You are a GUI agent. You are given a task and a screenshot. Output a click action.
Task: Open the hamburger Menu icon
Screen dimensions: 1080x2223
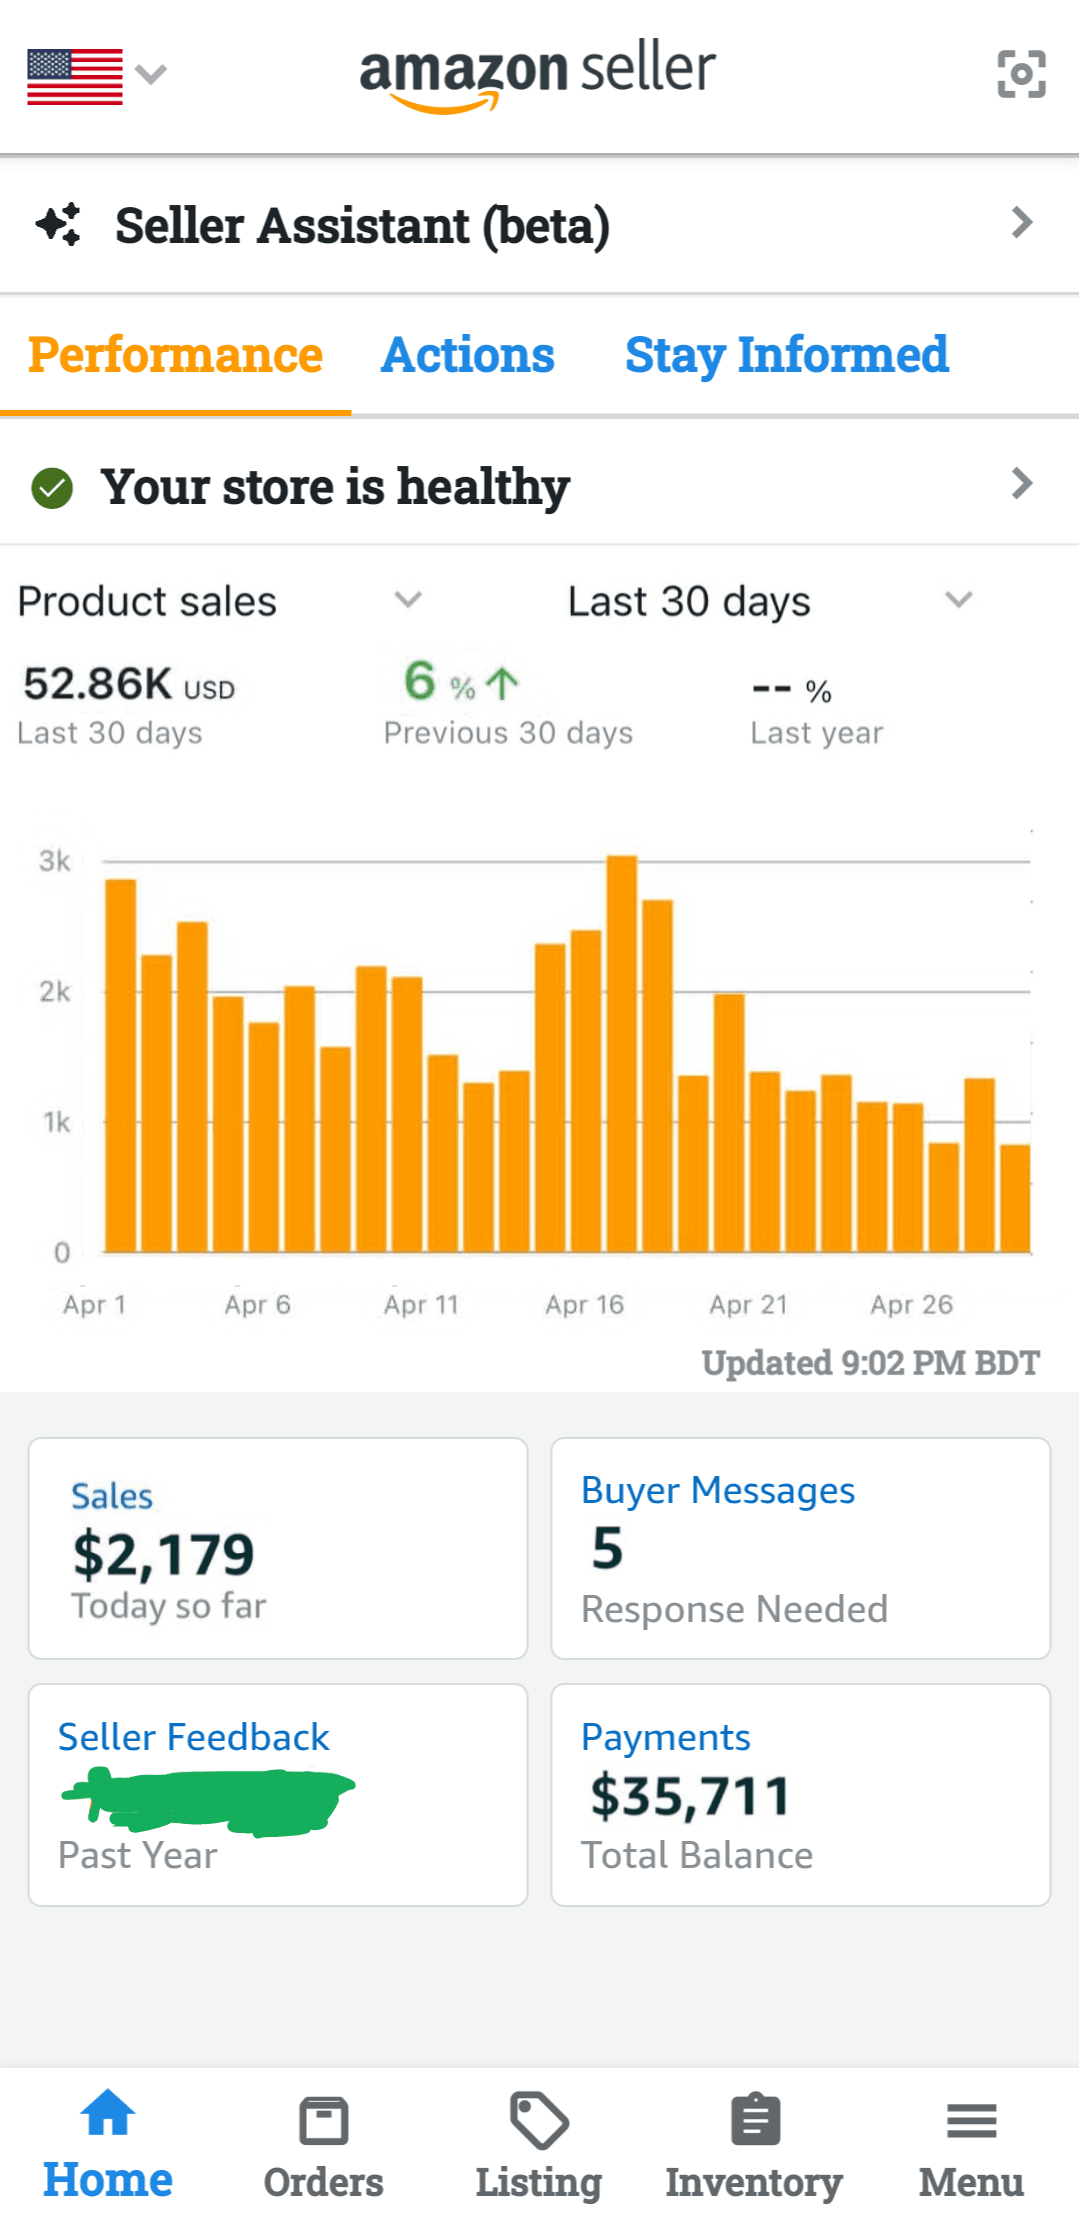point(971,2120)
